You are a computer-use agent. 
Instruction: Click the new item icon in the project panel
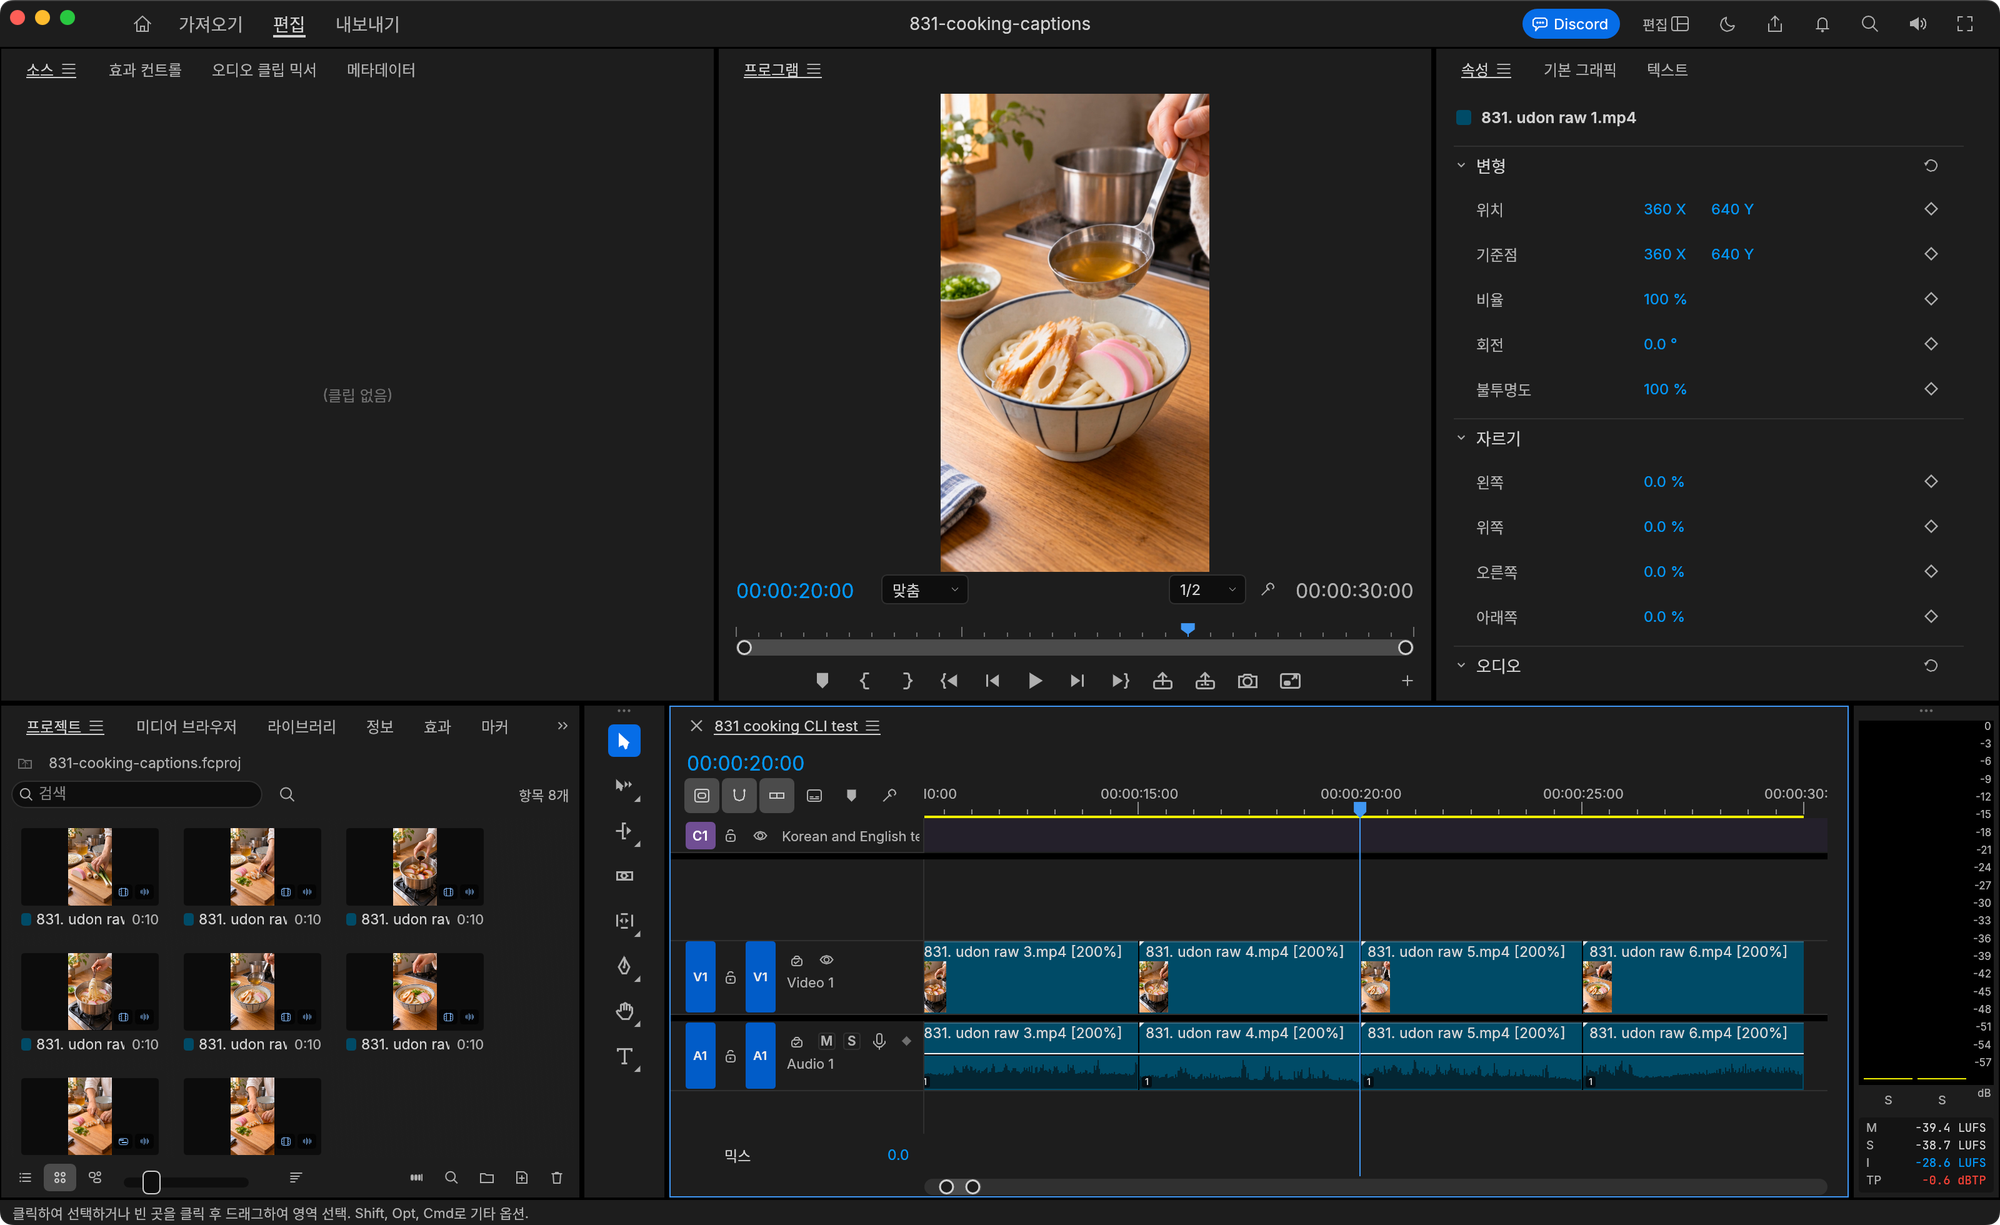pyautogui.click(x=522, y=1178)
